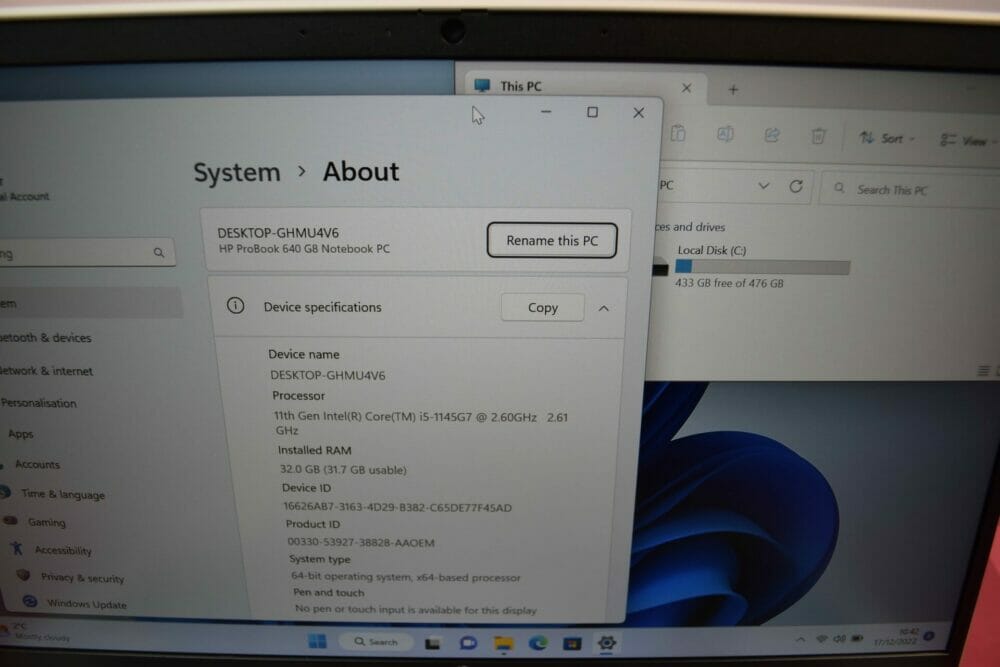
Task: Open Microsoft Store from the taskbar
Action: [x=572, y=643]
